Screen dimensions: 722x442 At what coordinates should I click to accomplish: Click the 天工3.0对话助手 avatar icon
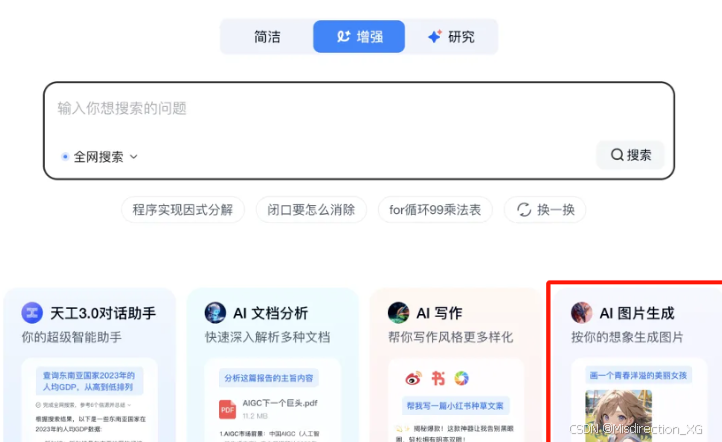click(x=32, y=313)
